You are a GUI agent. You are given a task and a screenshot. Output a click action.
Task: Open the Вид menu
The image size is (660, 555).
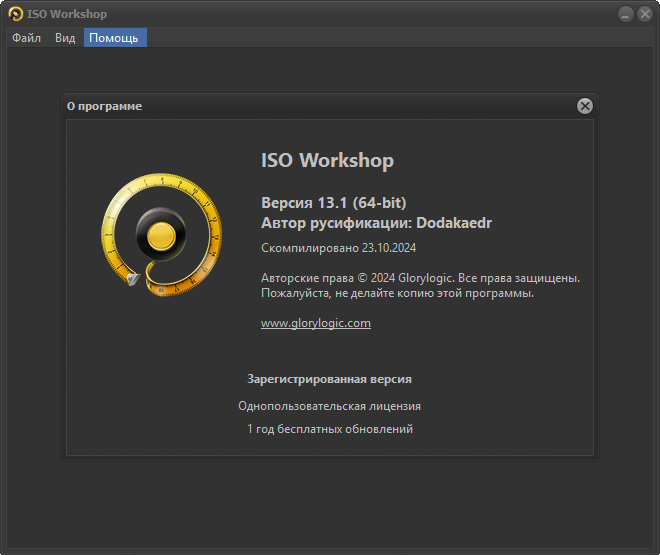click(65, 38)
